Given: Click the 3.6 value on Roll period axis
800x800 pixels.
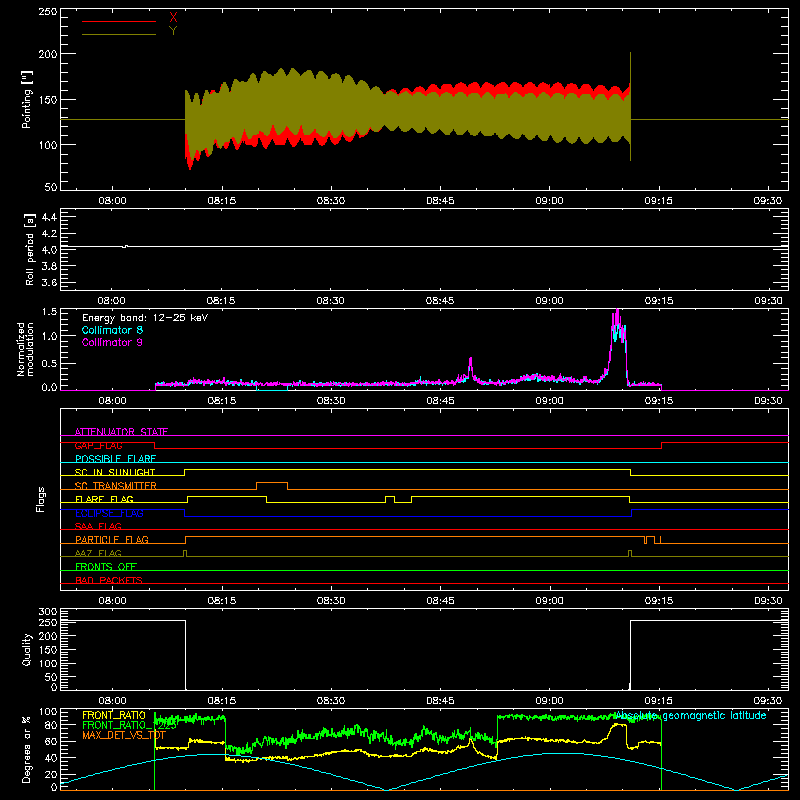Looking at the screenshot, I should tap(49, 282).
